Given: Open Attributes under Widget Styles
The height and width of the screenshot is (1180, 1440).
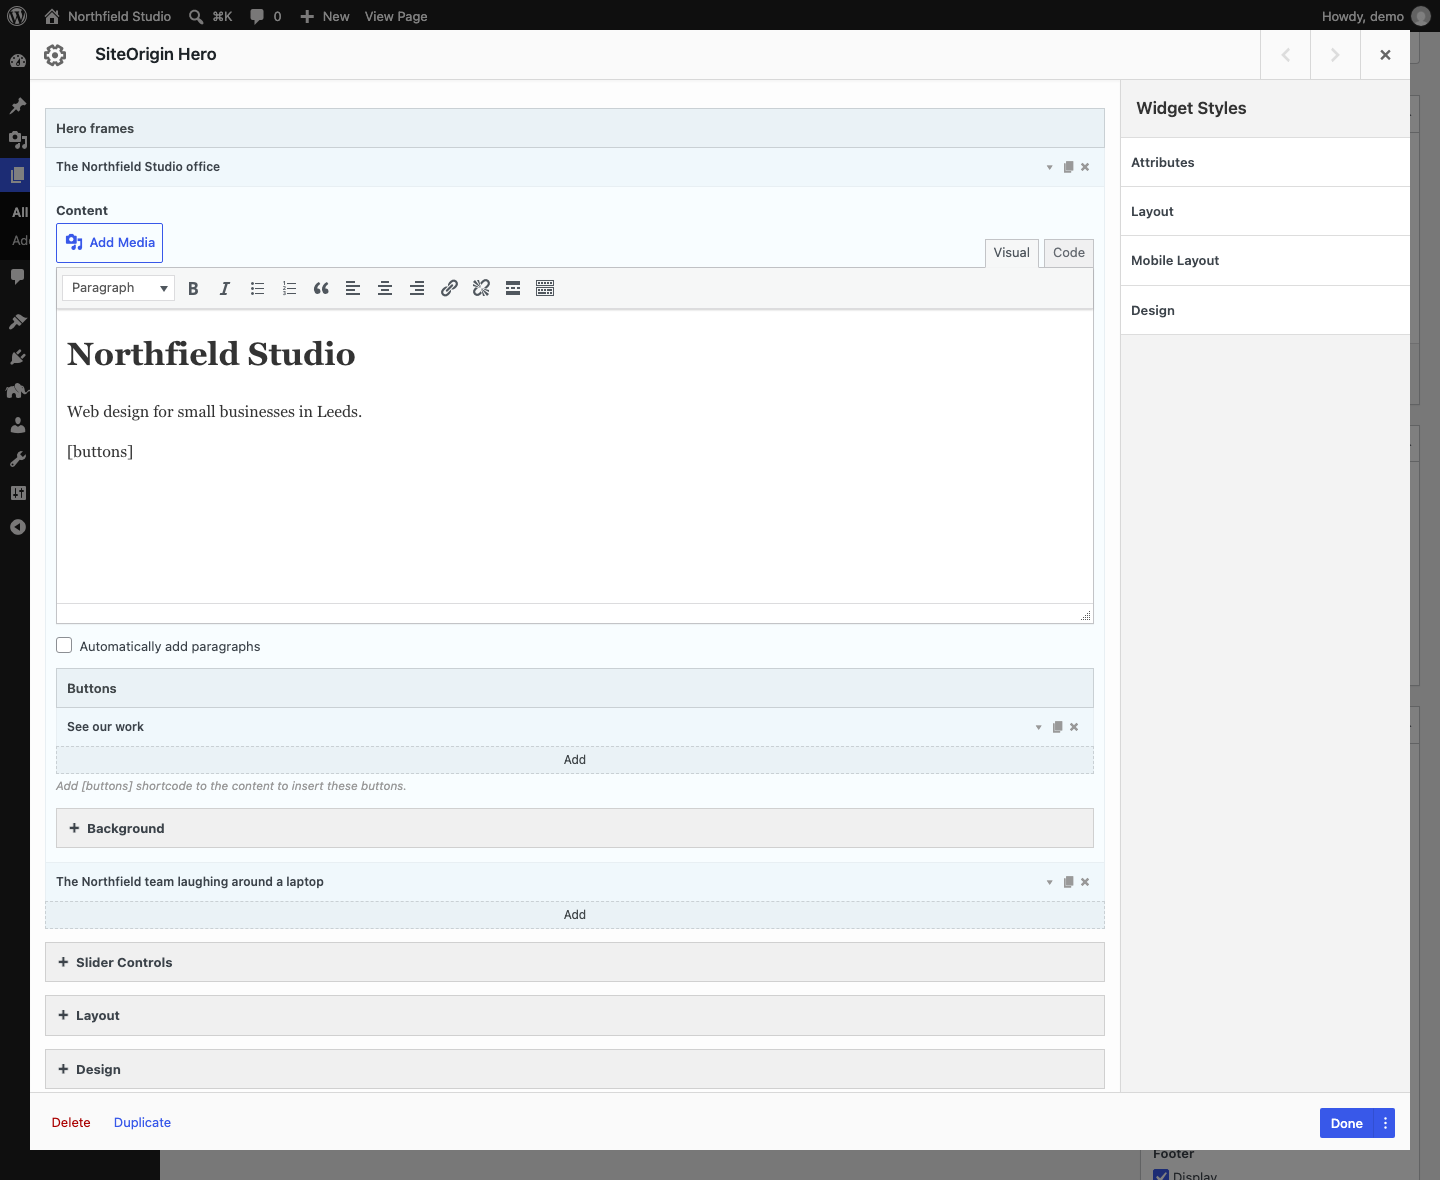Looking at the screenshot, I should point(1265,162).
